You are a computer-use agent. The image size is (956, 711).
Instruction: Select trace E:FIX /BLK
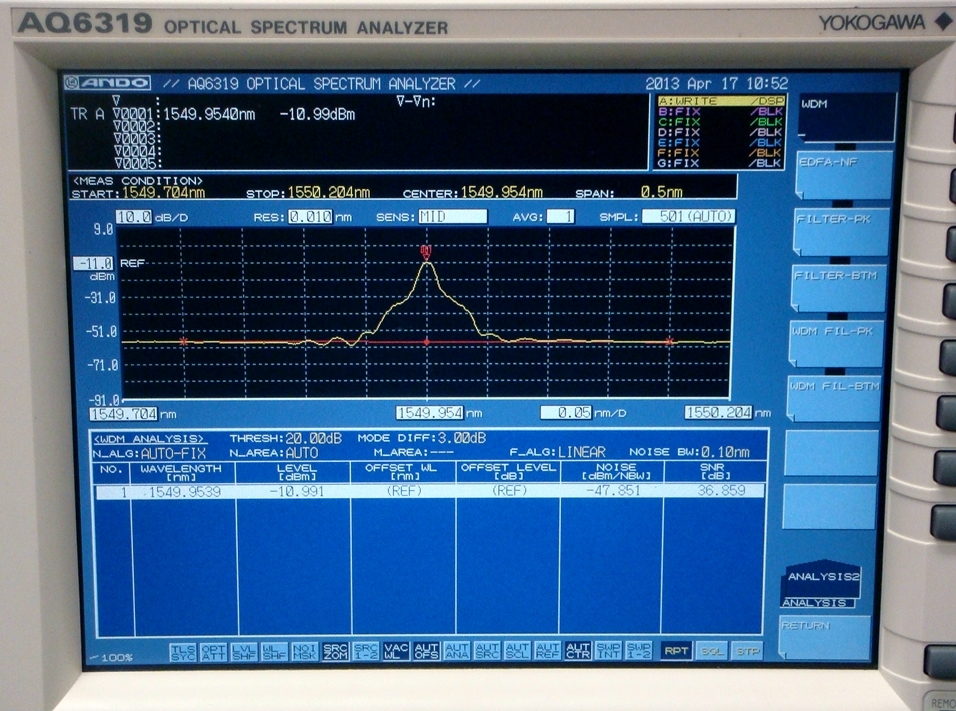(x=720, y=143)
